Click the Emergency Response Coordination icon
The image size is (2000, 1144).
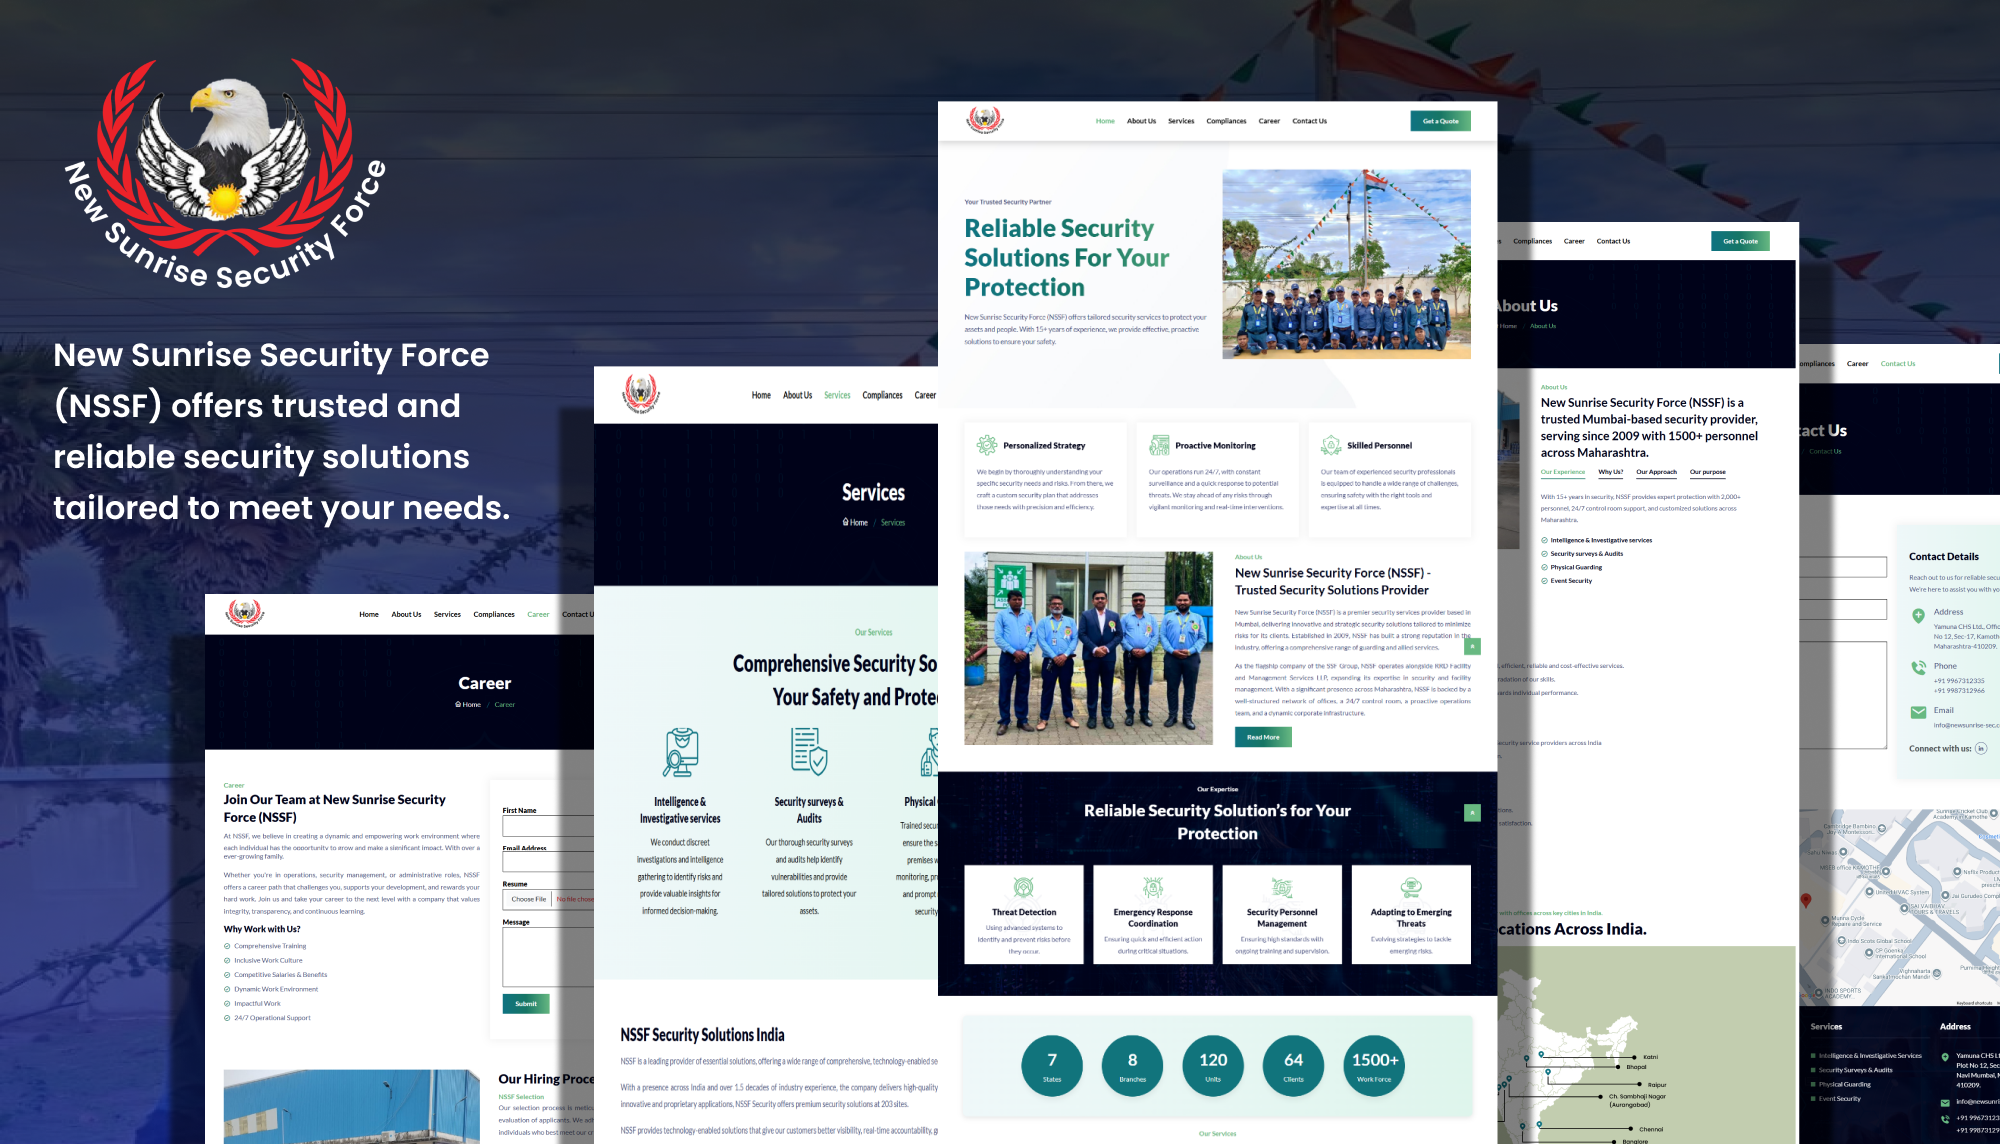click(x=1153, y=888)
